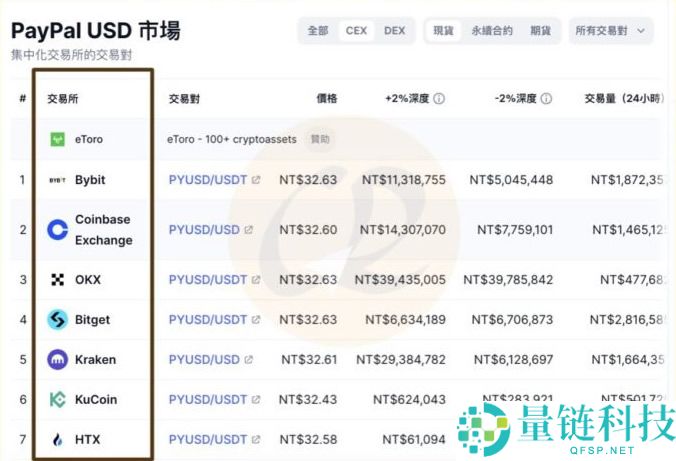Screen dimensions: 676x461
Task: Select the 現貨 market type tab
Action: (x=444, y=31)
